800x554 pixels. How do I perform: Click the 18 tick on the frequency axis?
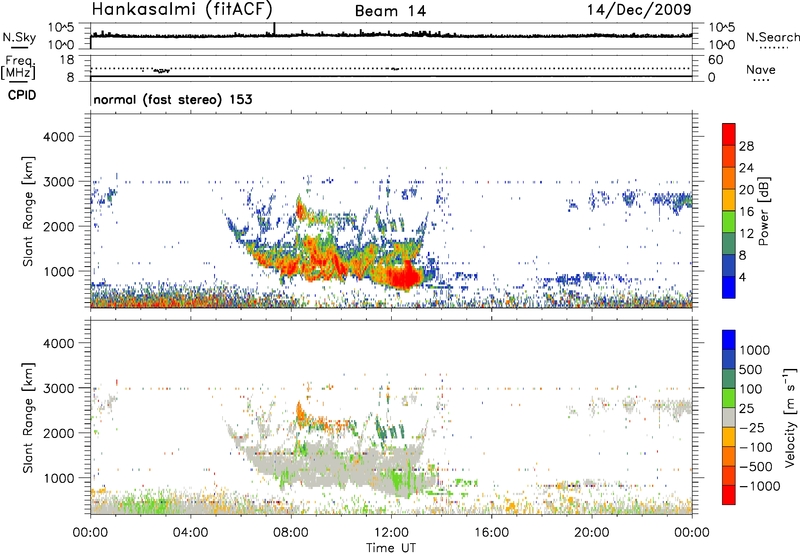coord(67,60)
